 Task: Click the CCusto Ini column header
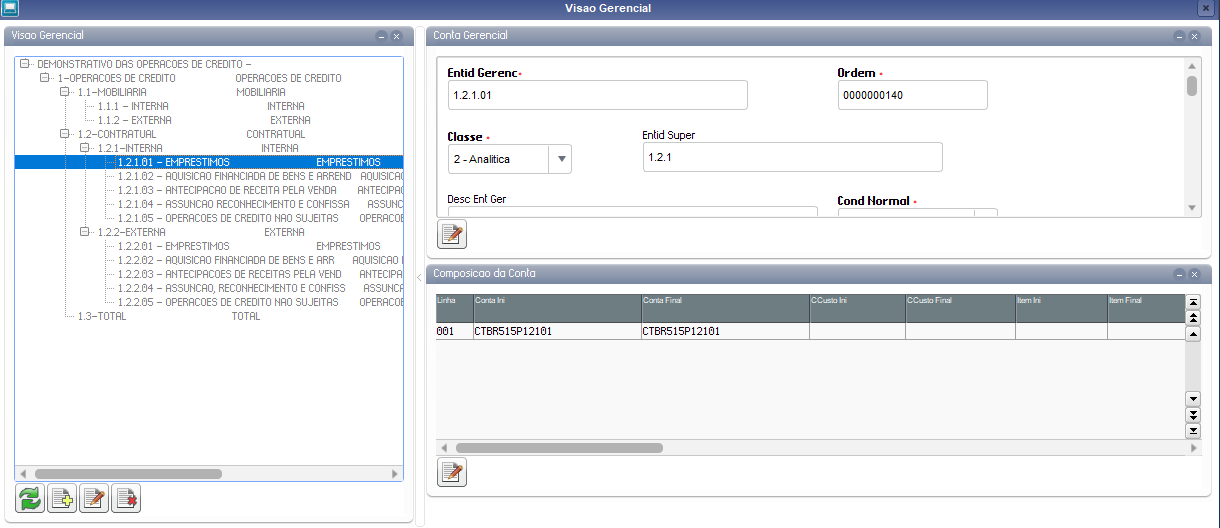(857, 308)
